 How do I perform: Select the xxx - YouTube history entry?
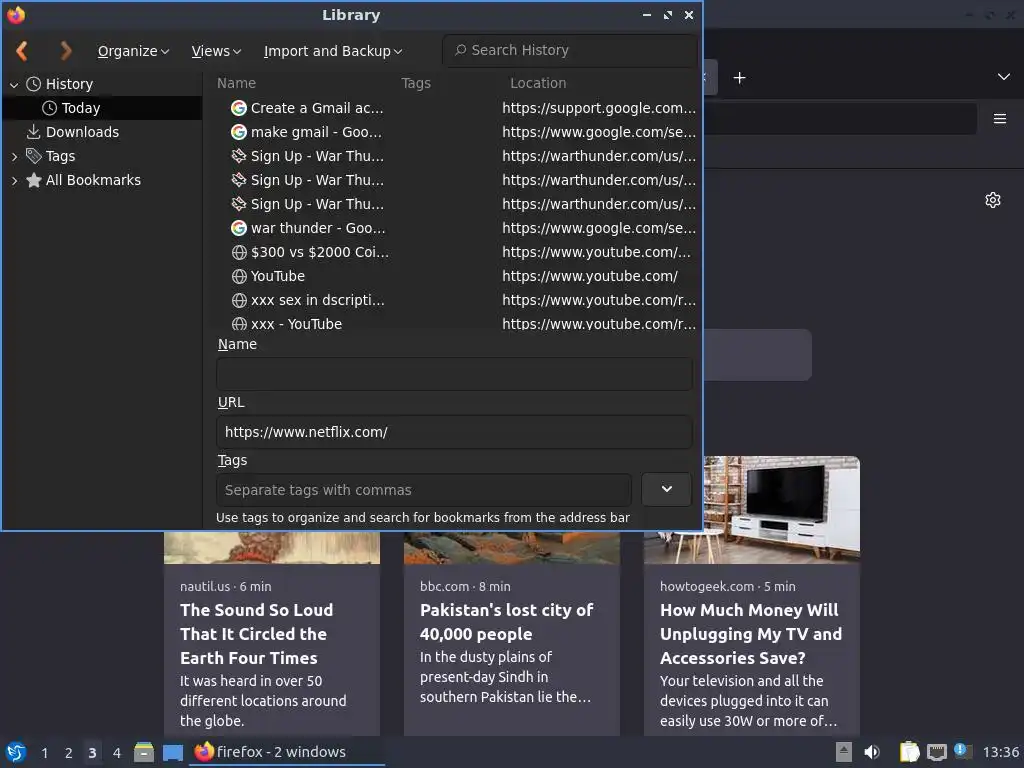pos(296,323)
